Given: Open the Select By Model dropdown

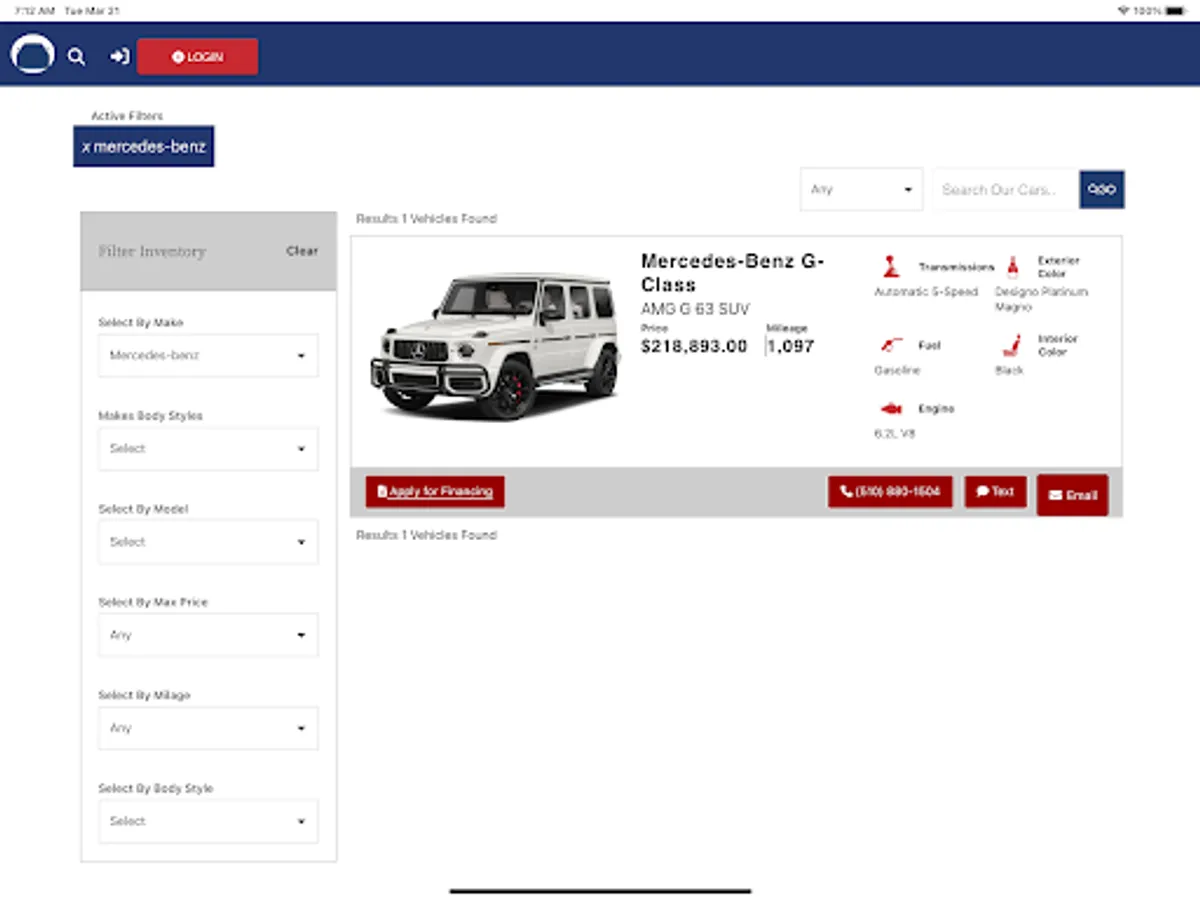Looking at the screenshot, I should 208,541.
